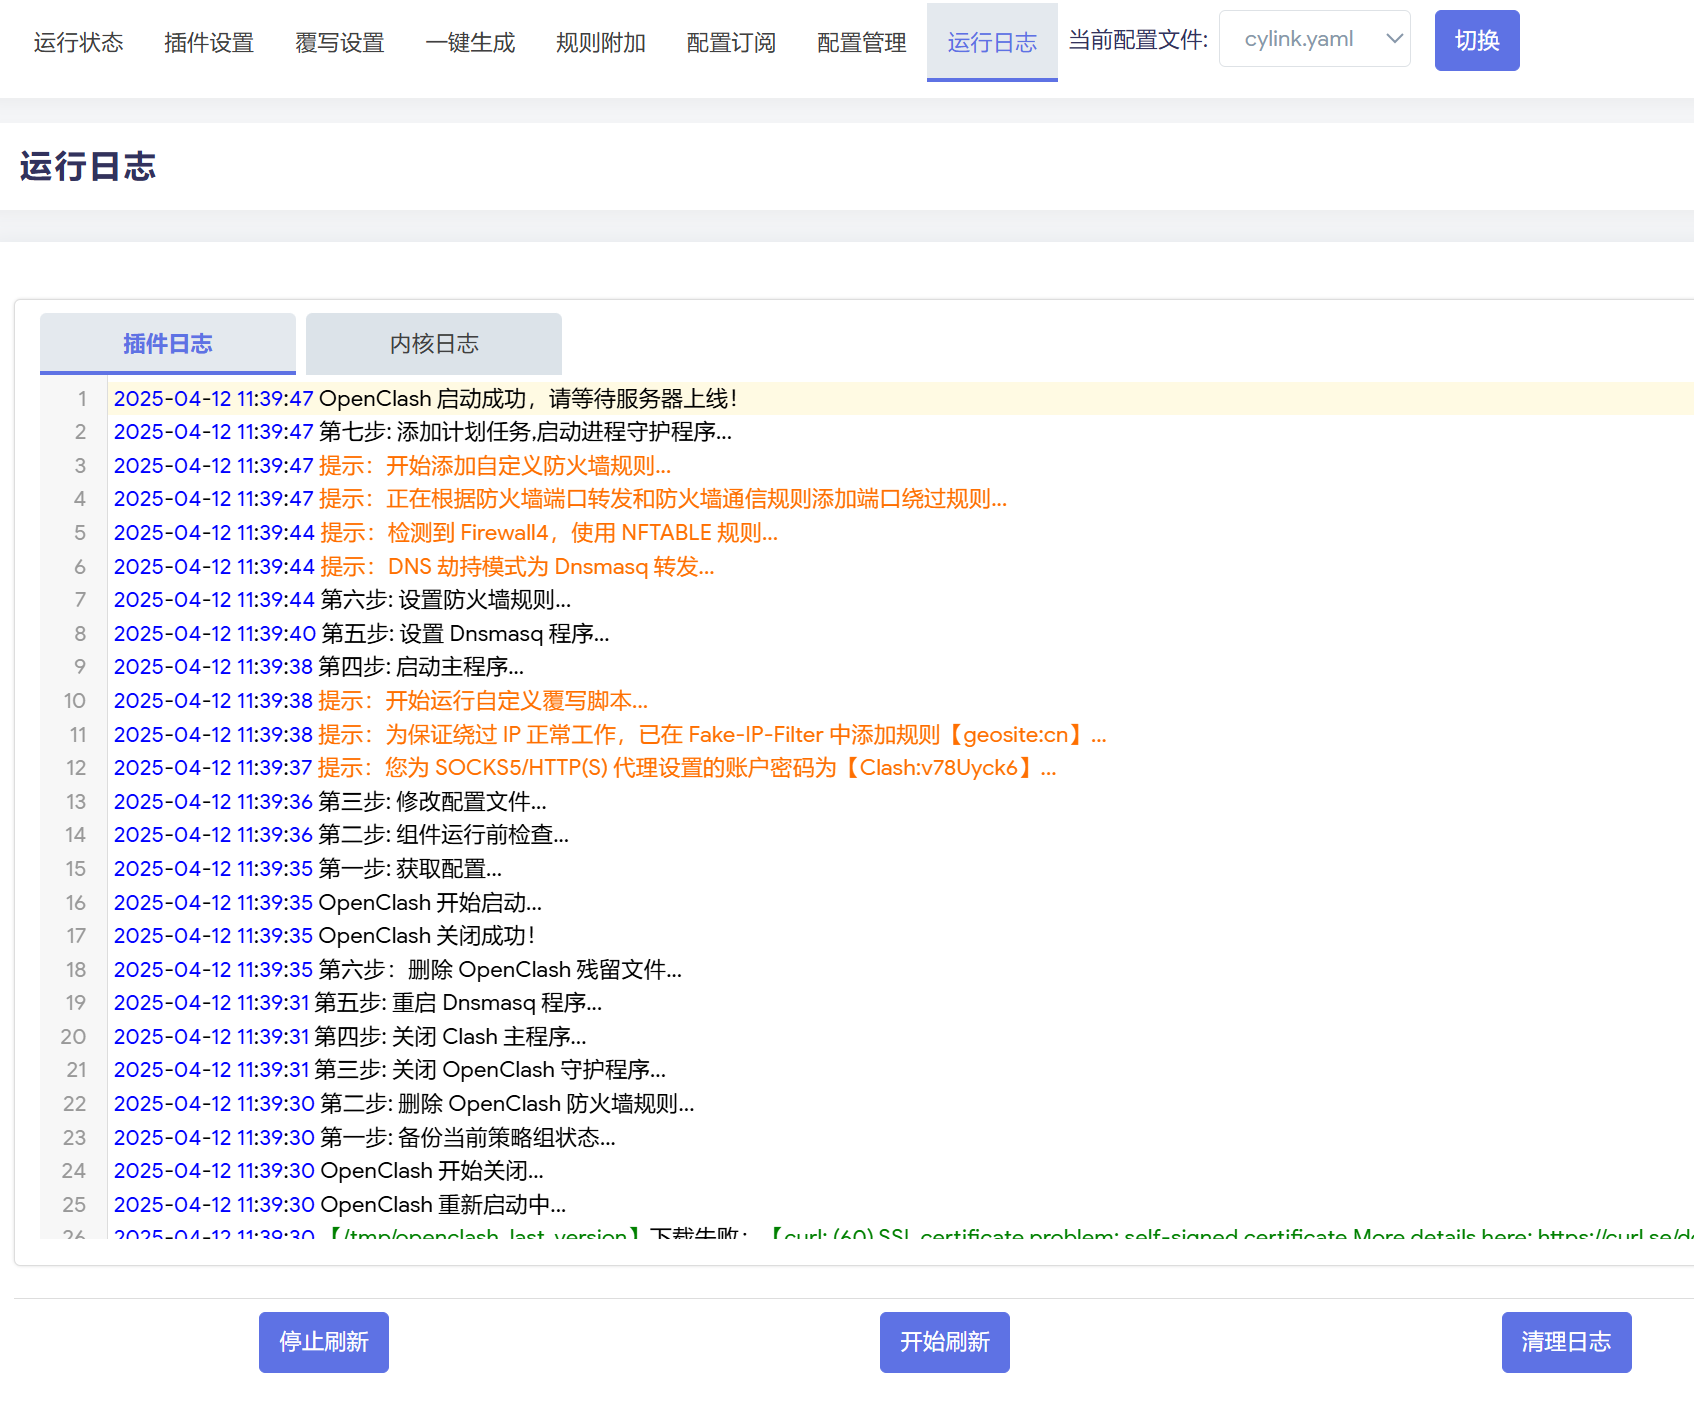Click the 开始刷新 button
Screen dimensions: 1694x1411
point(945,1342)
